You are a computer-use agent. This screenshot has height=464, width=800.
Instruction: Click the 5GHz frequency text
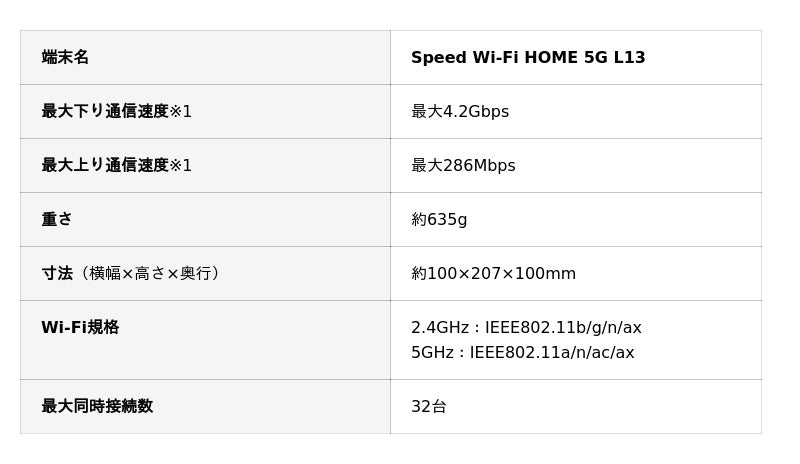tap(431, 353)
